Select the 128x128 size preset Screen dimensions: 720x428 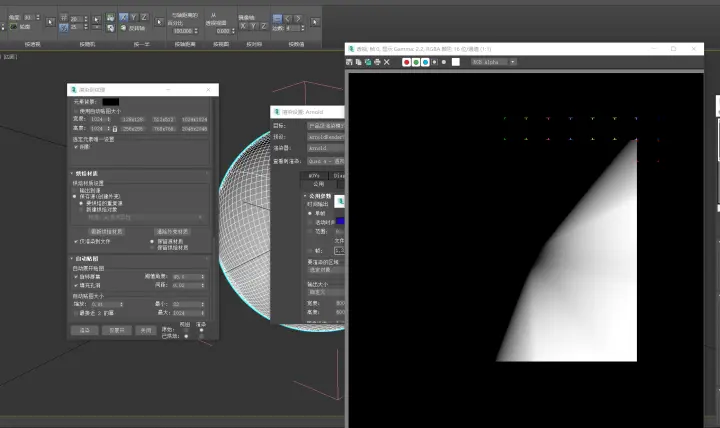coord(133,119)
